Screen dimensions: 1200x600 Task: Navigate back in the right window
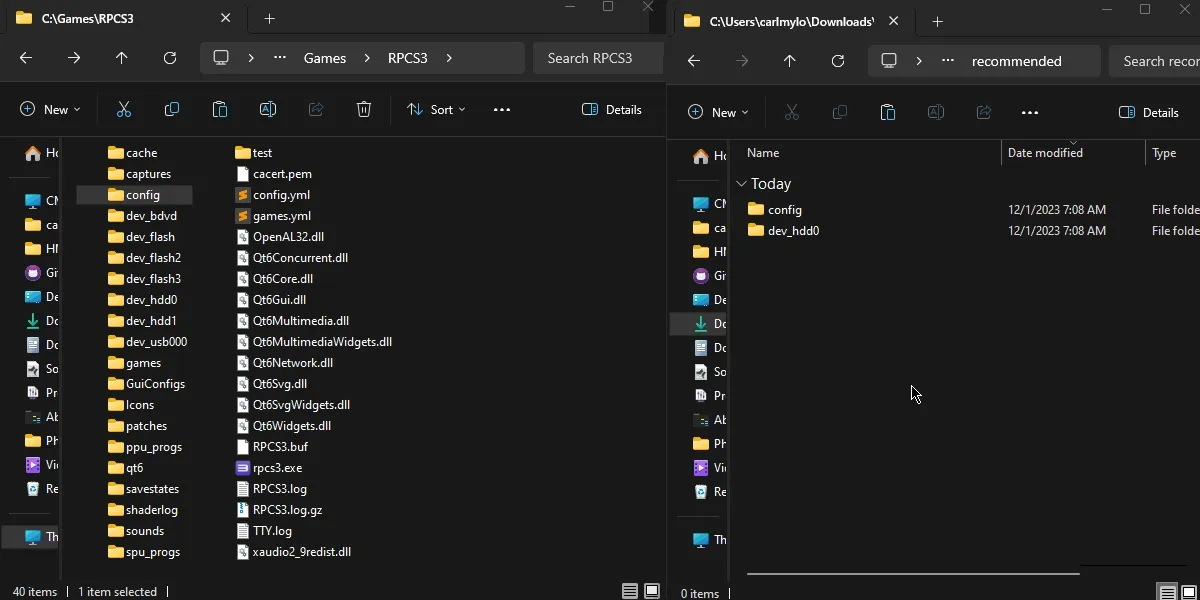point(693,61)
